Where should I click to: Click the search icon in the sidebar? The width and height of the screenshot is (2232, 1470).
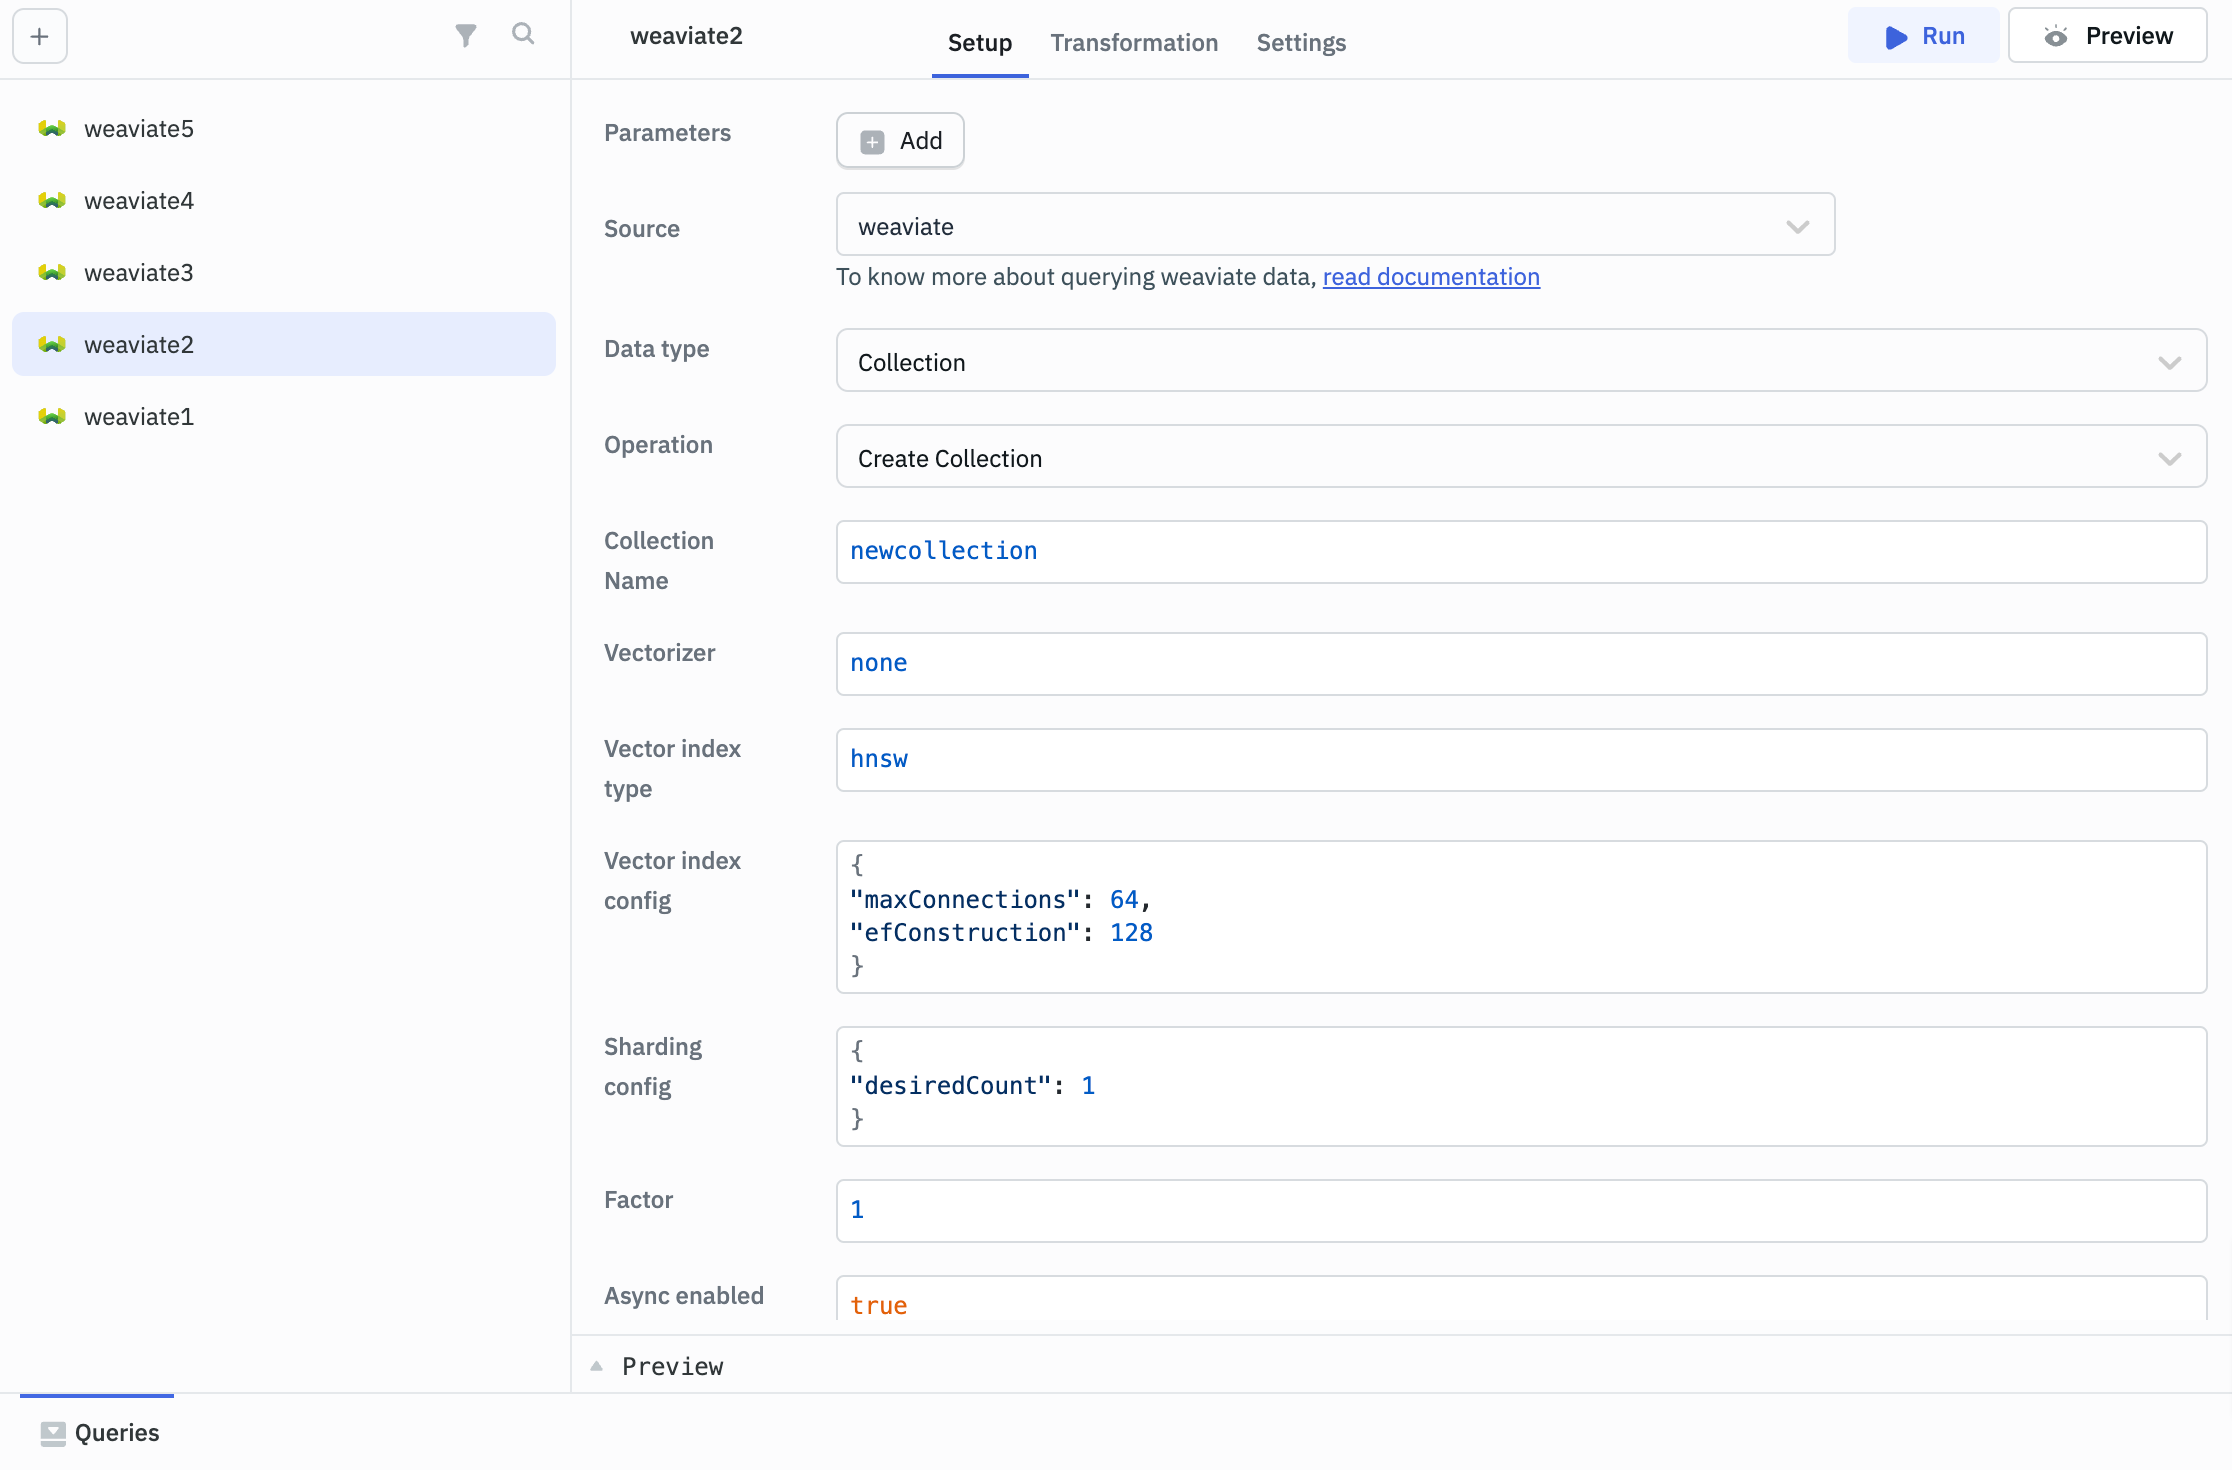click(x=524, y=33)
